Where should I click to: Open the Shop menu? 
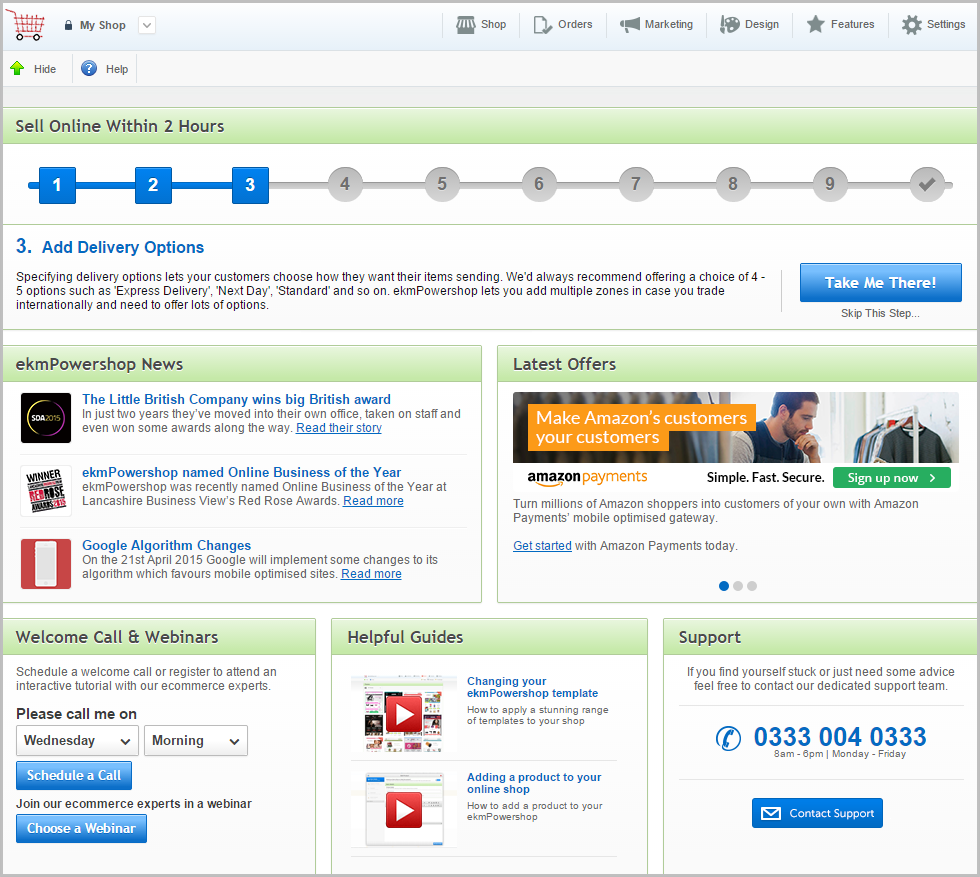pos(481,25)
